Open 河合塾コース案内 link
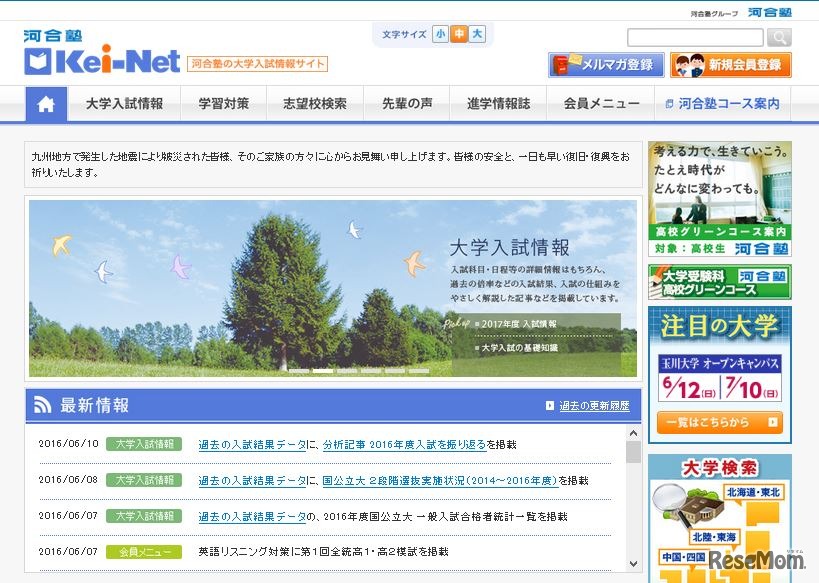This screenshot has height=583, width=819. (x=723, y=103)
